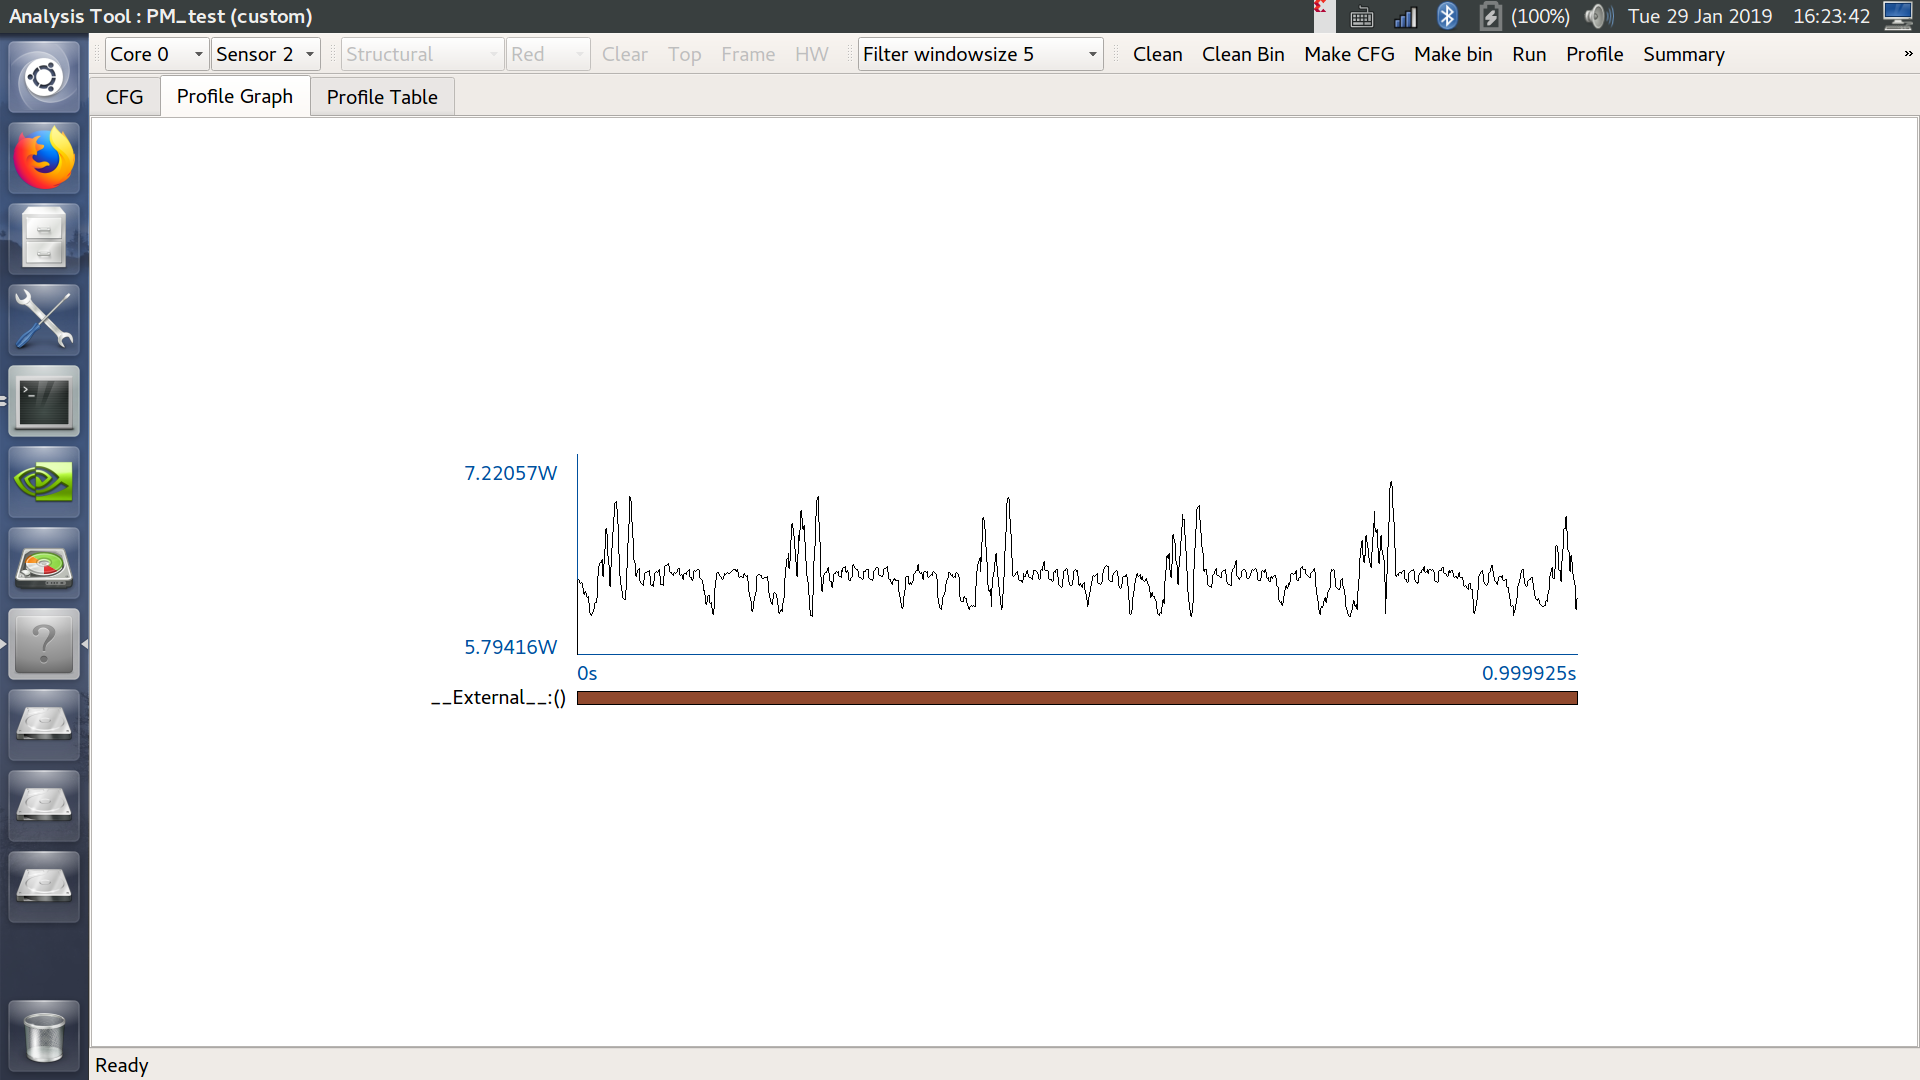The height and width of the screenshot is (1080, 1920).
Task: Click the Frame view icon button
Action: point(749,54)
